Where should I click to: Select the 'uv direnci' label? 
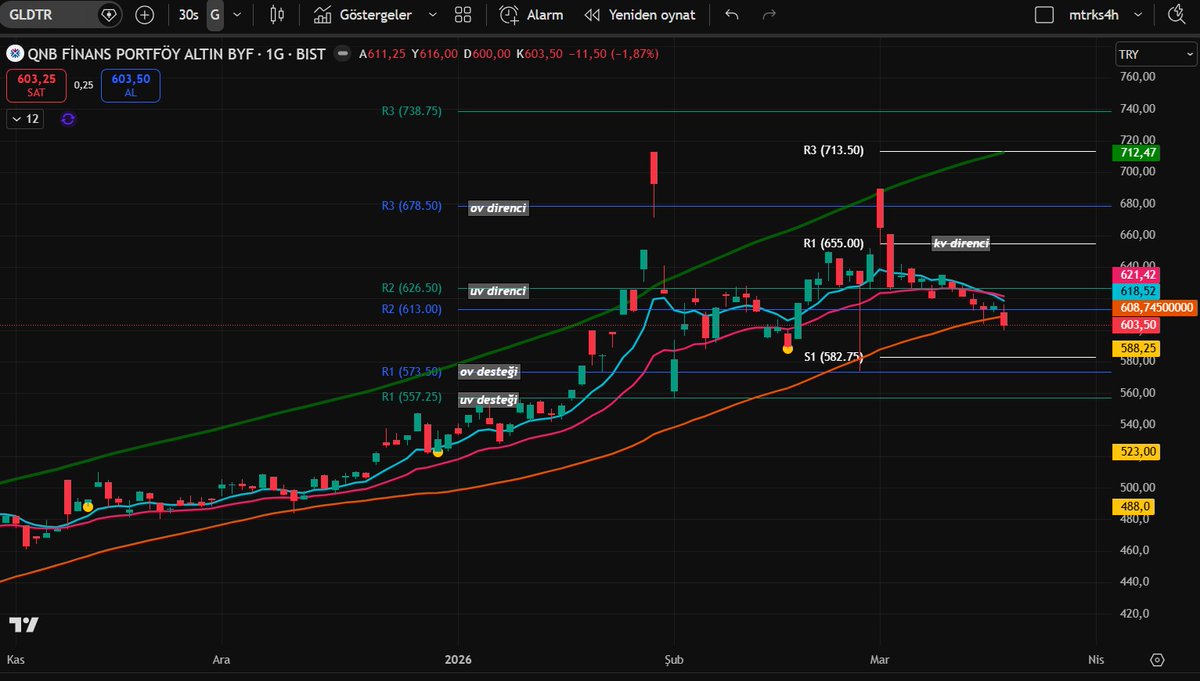click(498, 291)
